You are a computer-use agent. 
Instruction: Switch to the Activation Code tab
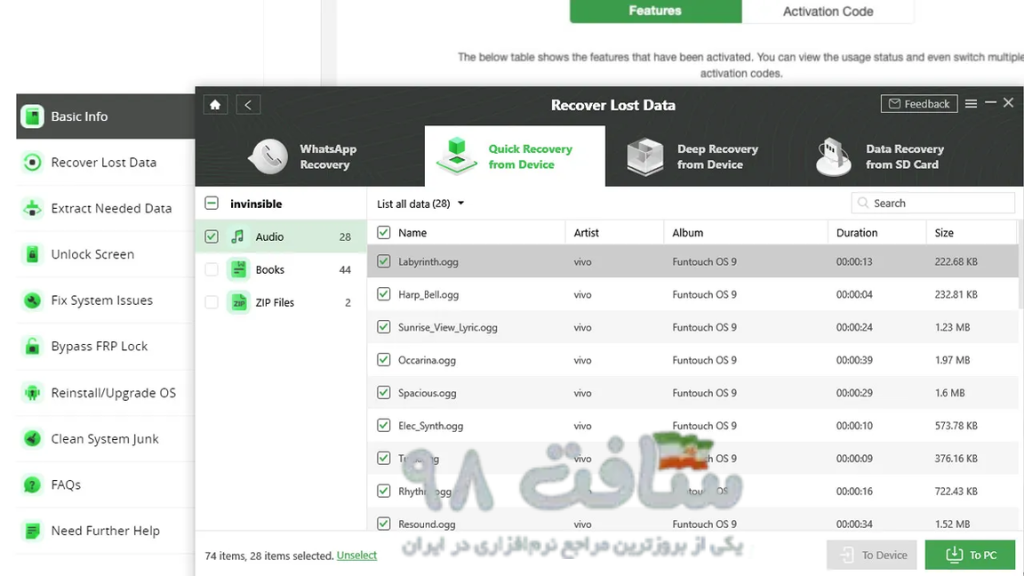827,11
